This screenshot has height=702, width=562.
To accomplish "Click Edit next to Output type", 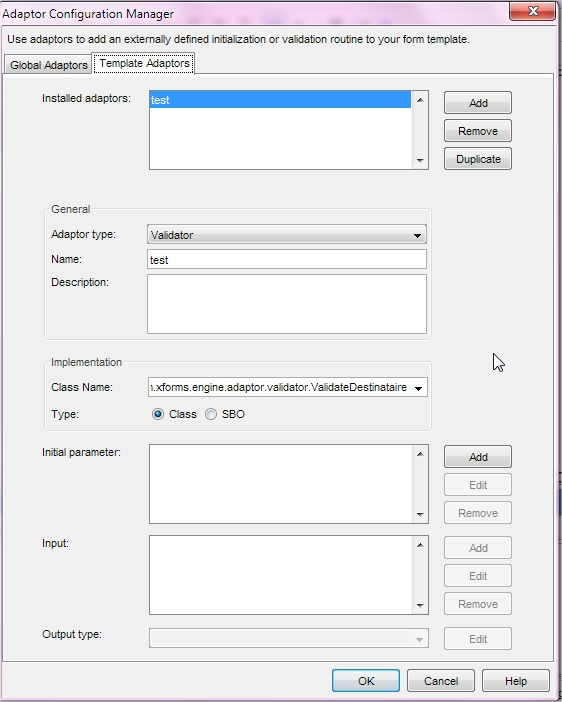I will [478, 639].
